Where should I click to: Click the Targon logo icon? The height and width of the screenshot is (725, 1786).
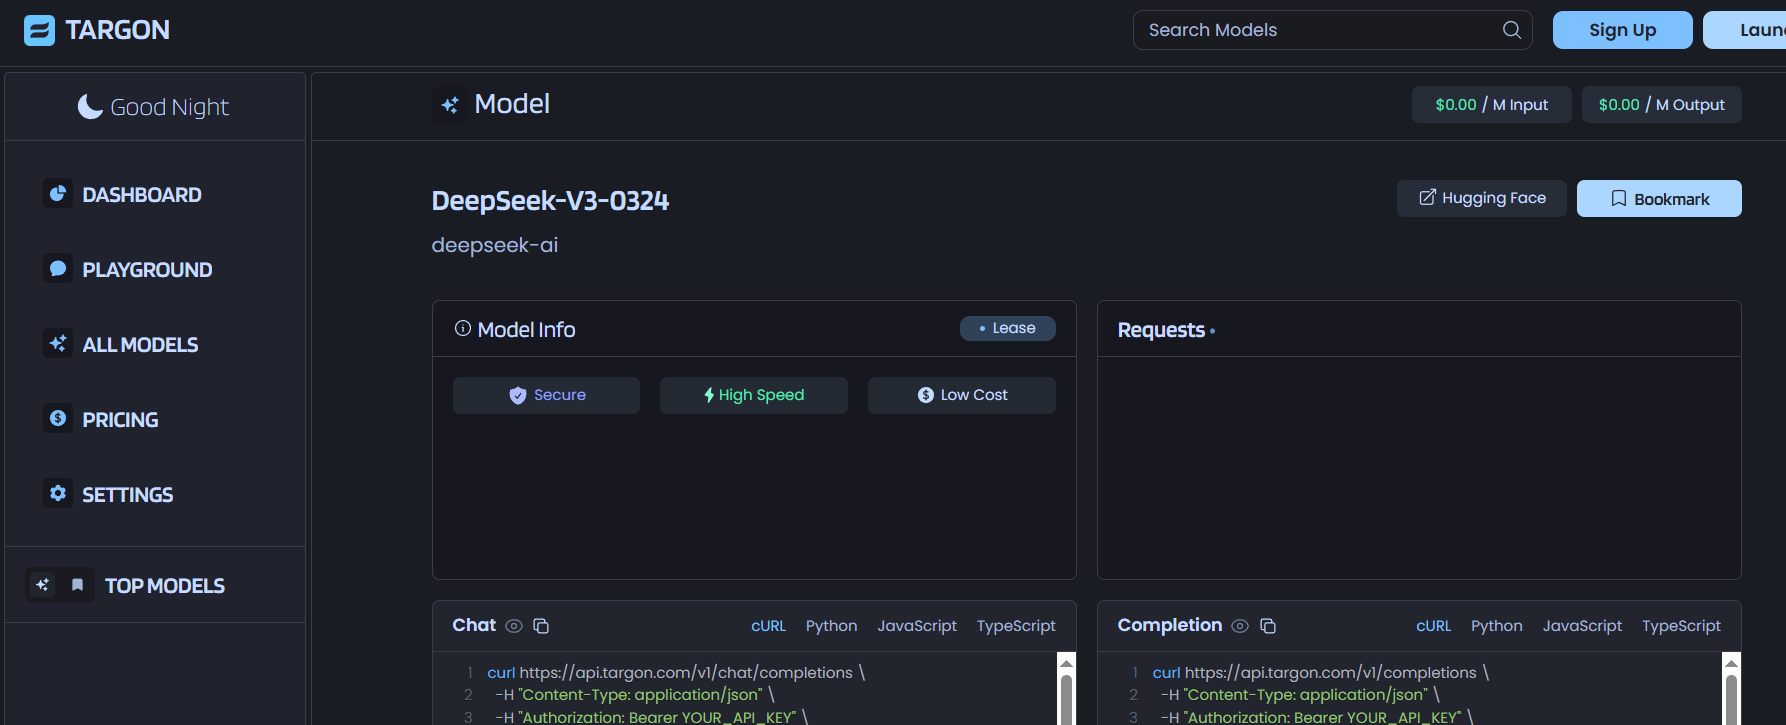[39, 30]
